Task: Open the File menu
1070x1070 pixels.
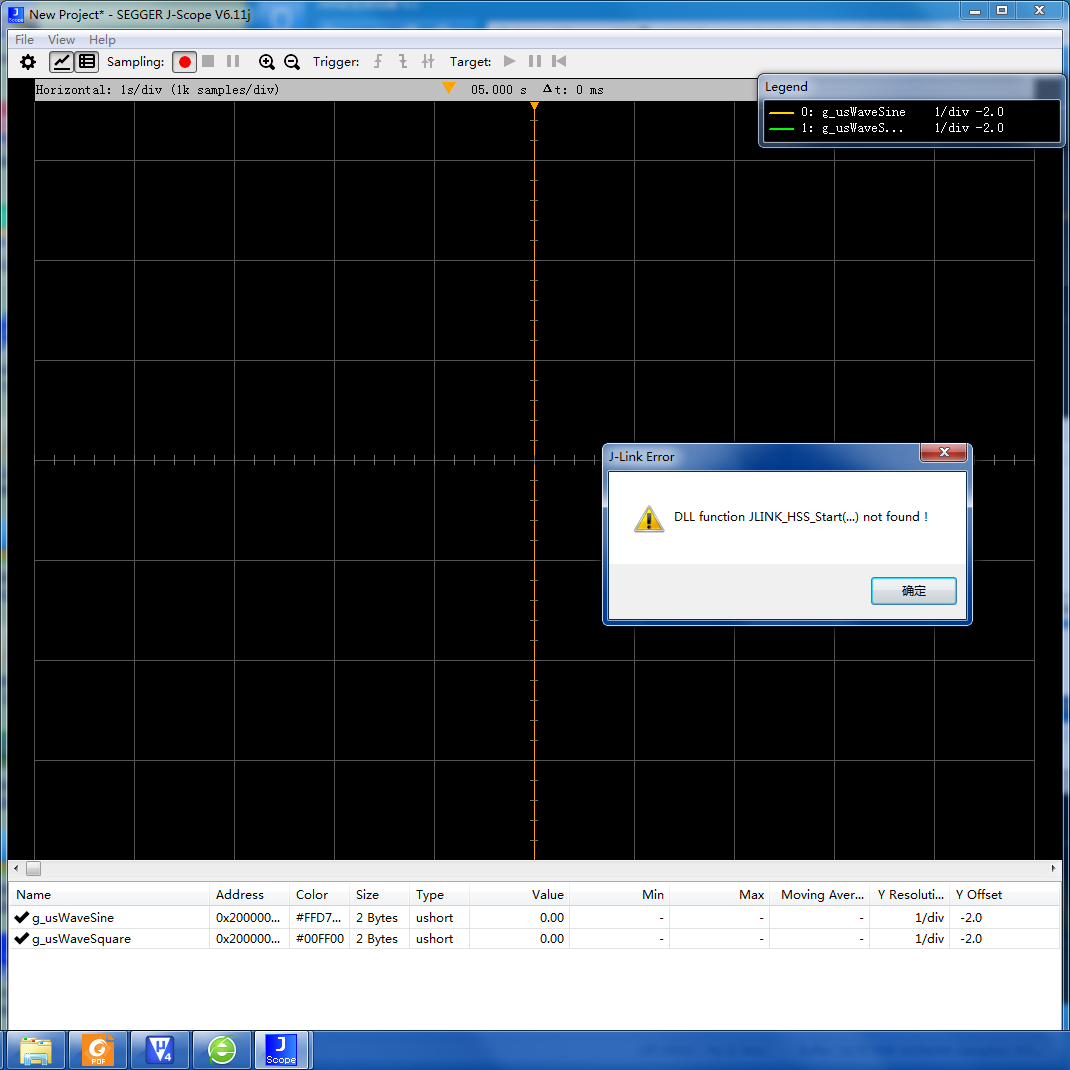Action: coord(24,40)
